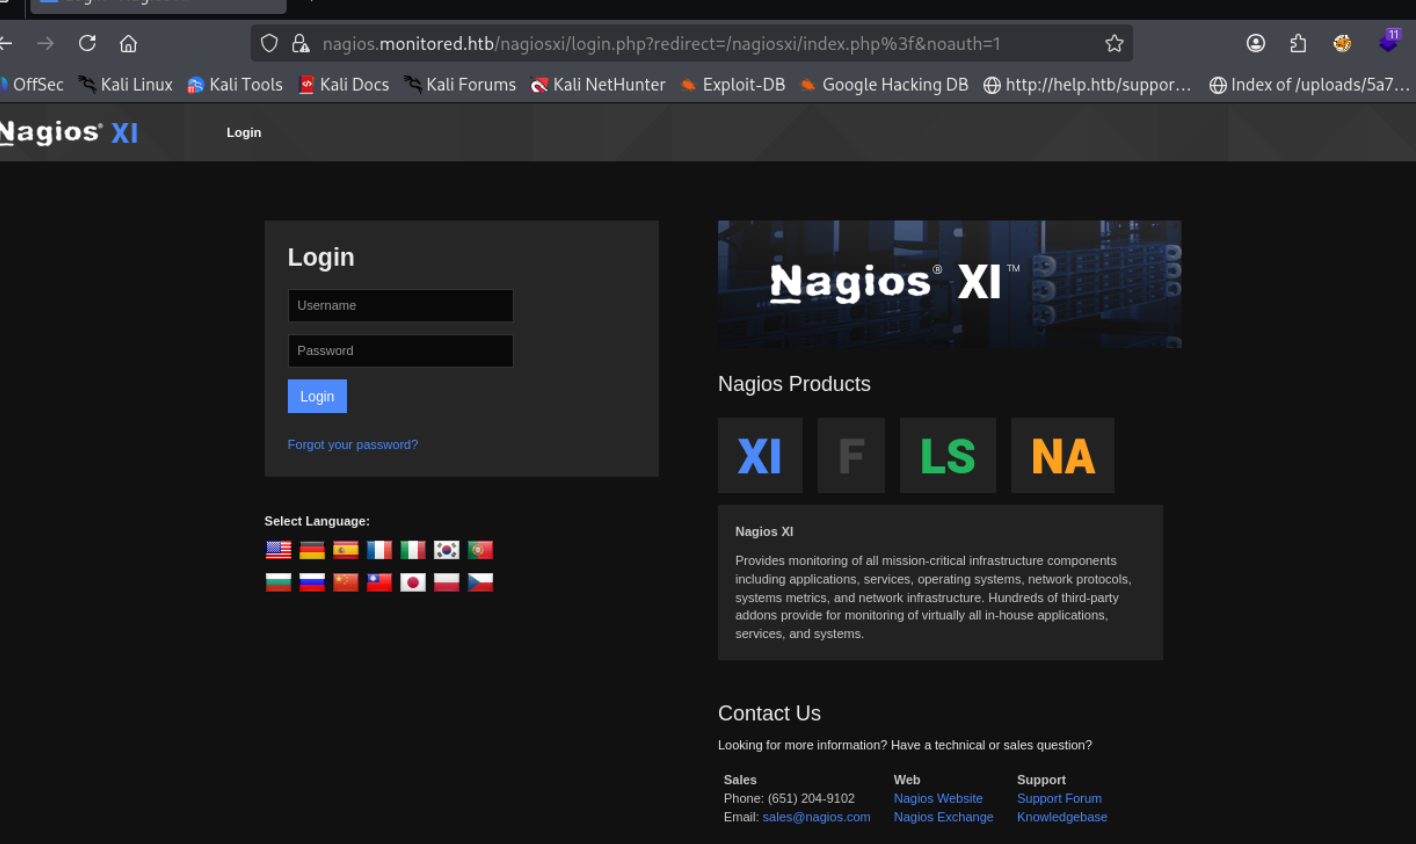Select the Nagios LS product tile
Viewport: 1416px width, 844px height.
947,456
